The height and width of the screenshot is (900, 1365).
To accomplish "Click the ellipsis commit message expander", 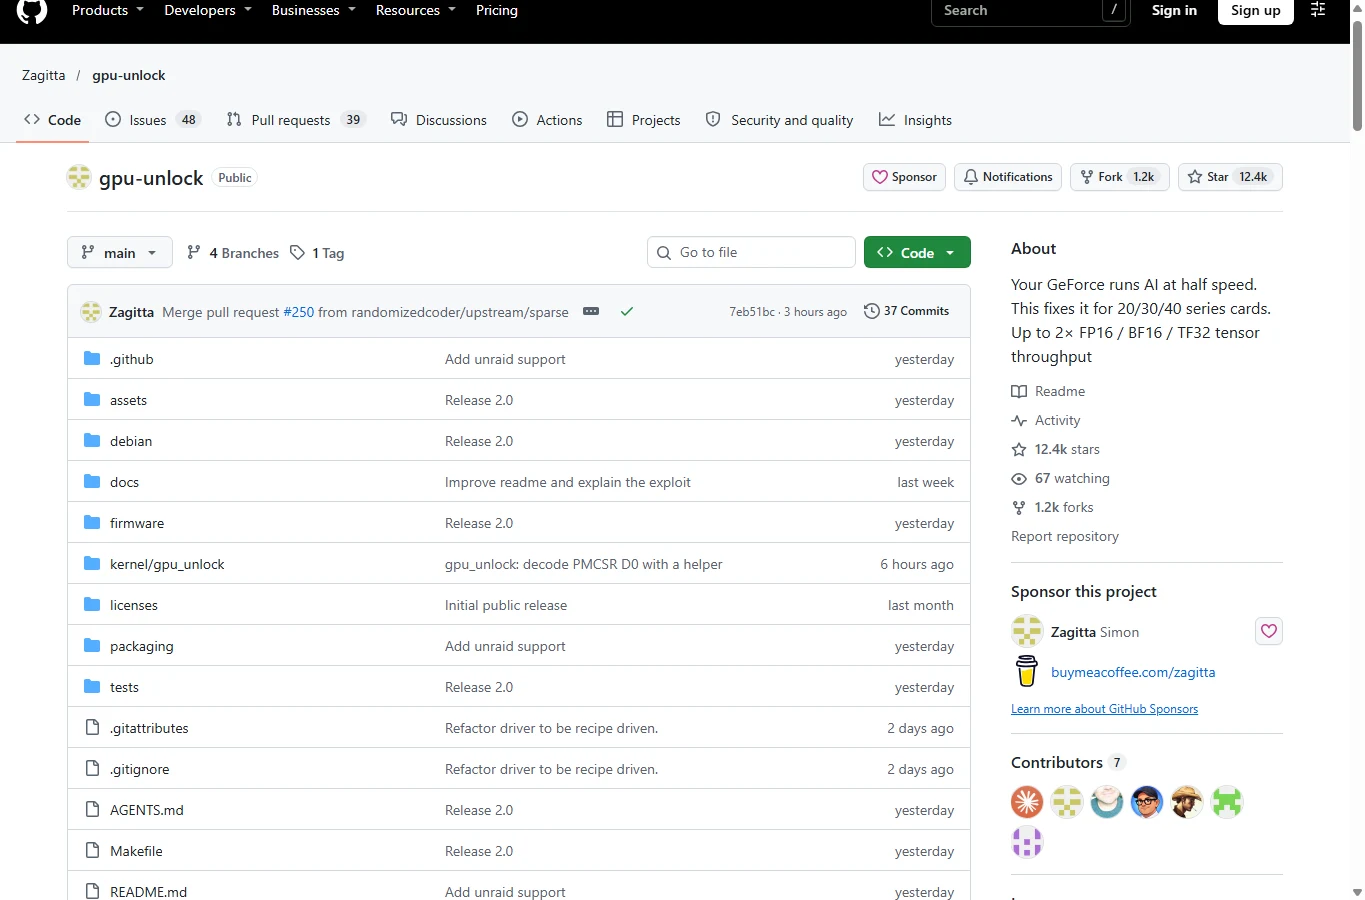I will tap(591, 311).
